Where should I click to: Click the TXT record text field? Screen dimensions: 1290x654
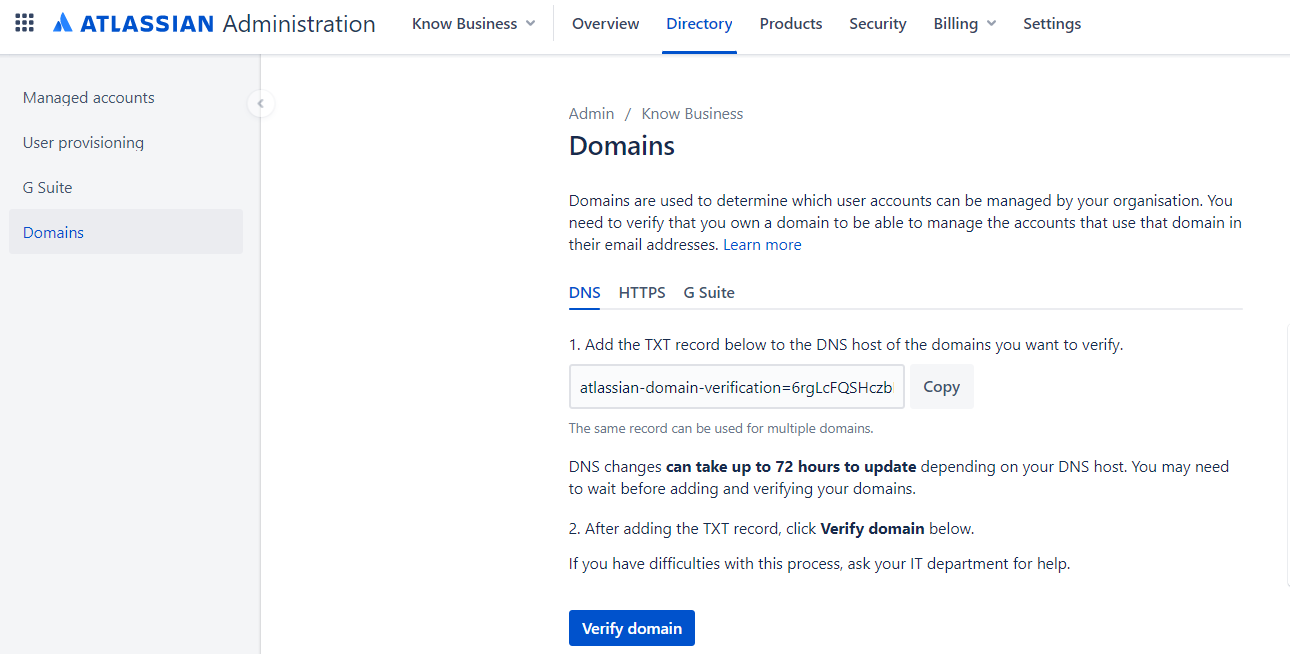(x=736, y=387)
